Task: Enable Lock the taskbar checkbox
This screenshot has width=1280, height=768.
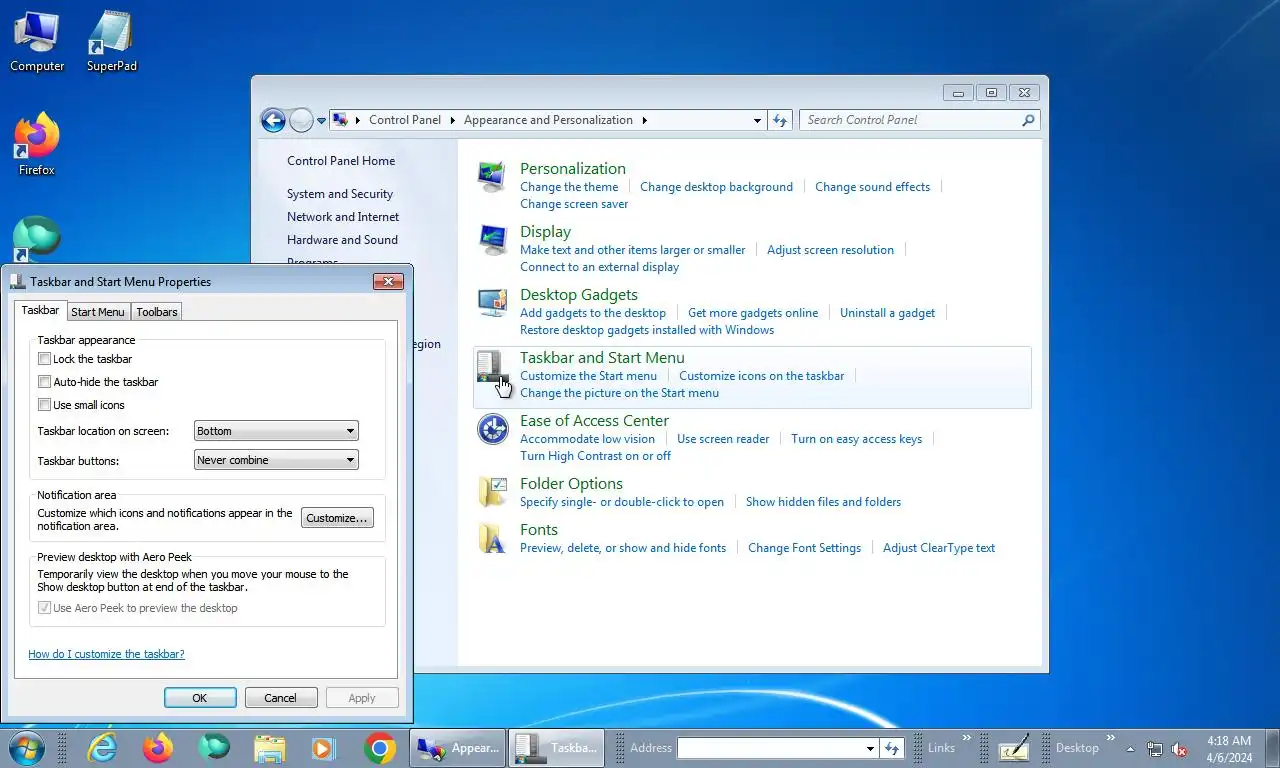Action: point(44,359)
